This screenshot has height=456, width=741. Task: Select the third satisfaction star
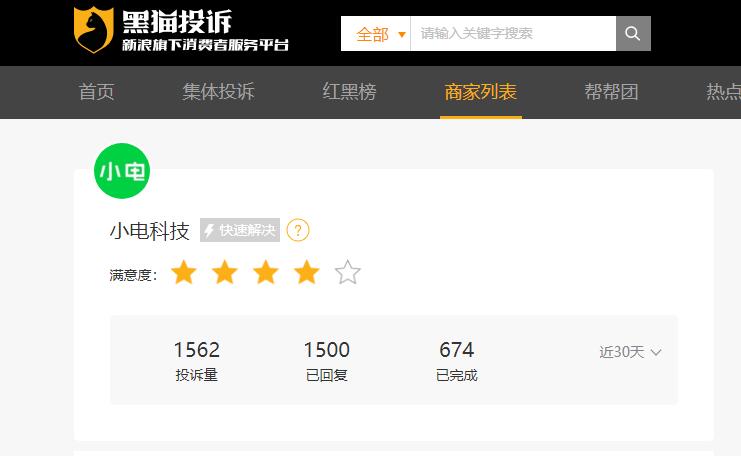click(x=266, y=273)
